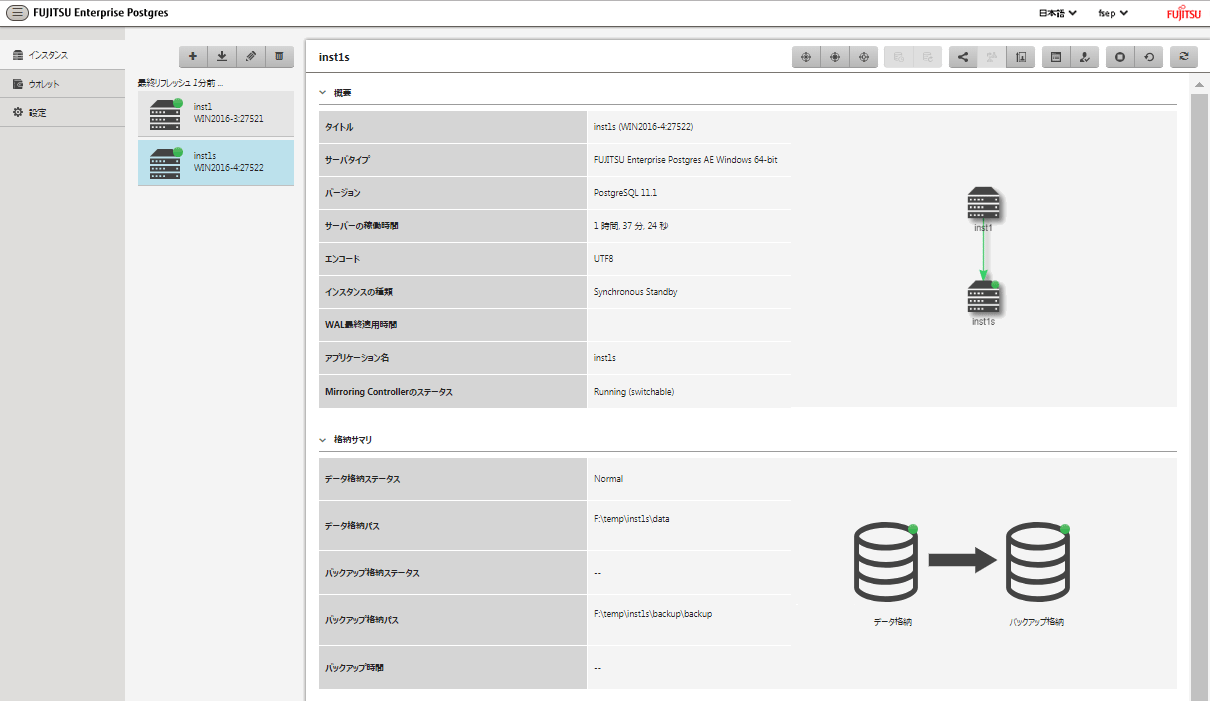
Task: Click the 'バックアップ格納ステータス' row label
Action: (x=372, y=573)
